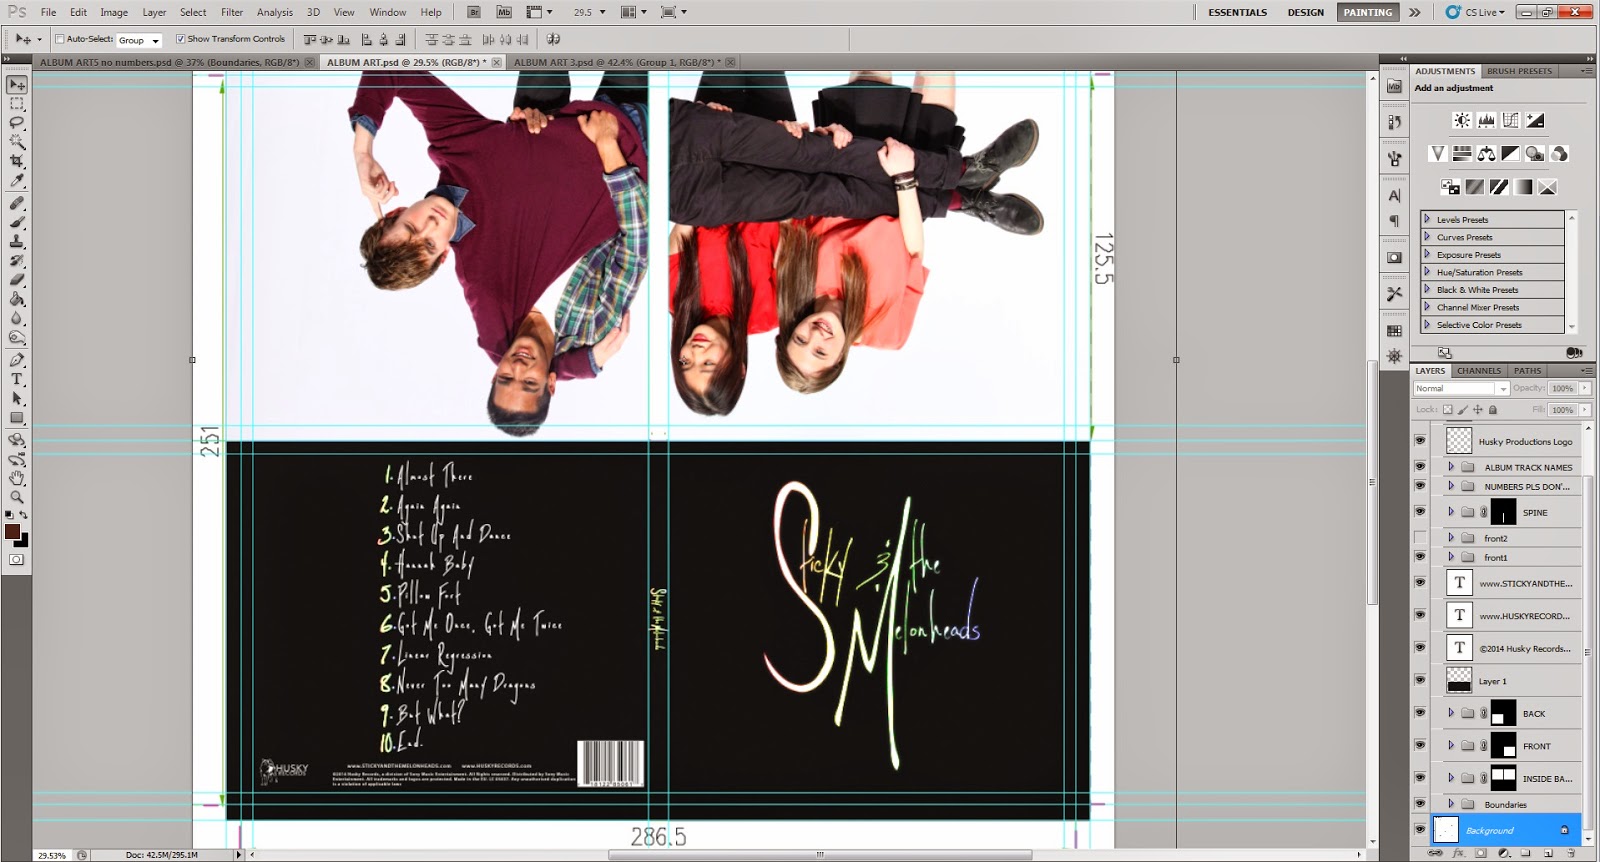Switch to the Design workspace

tap(1305, 12)
